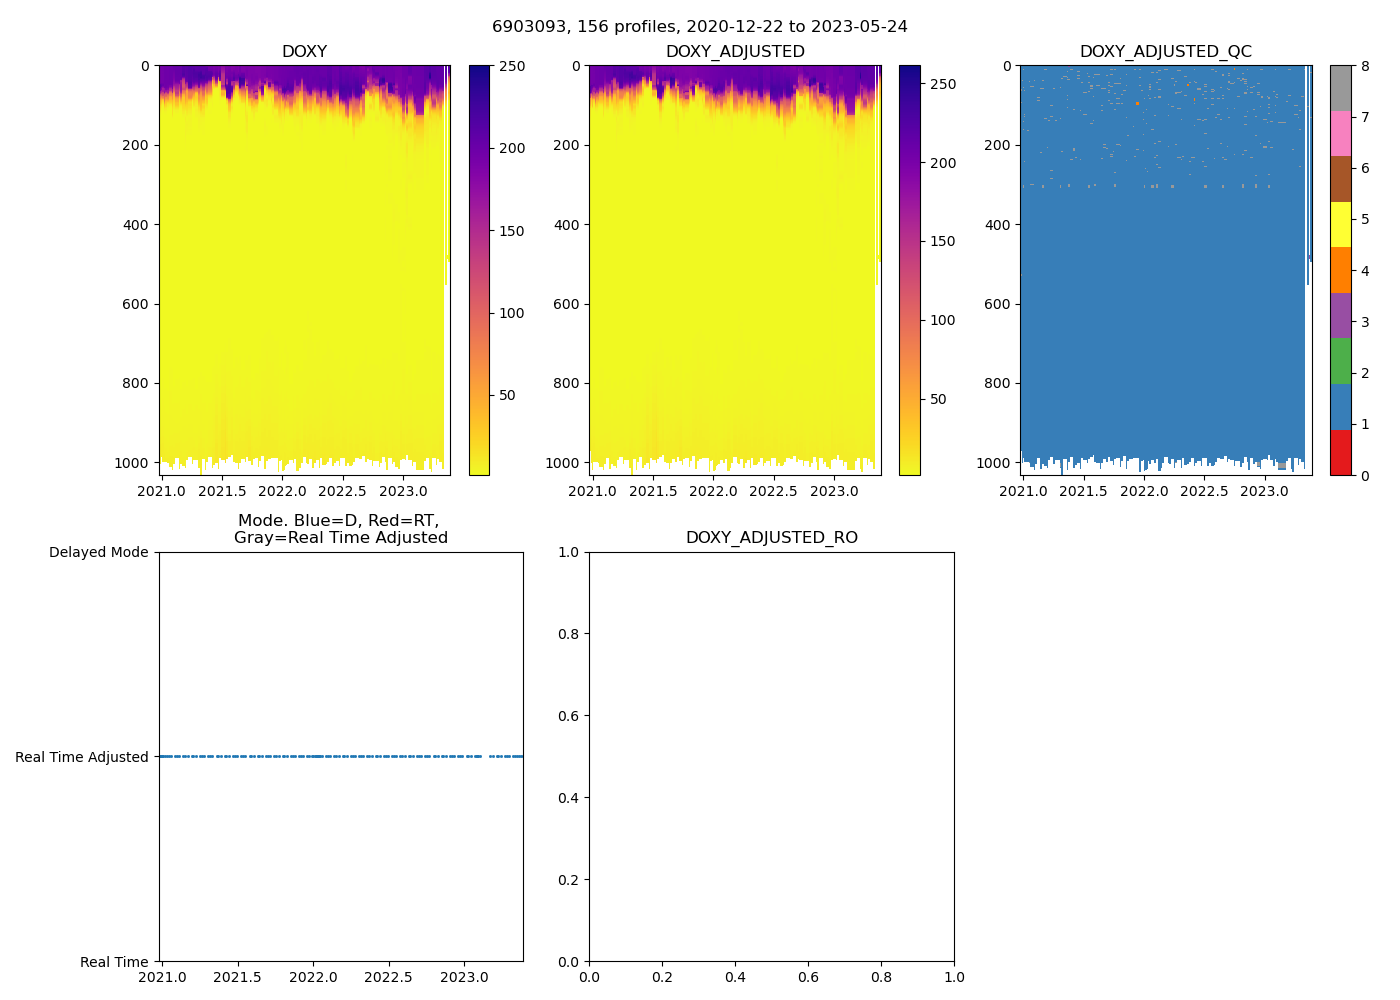Click the DOXY_ADJUSTED_RO plot title
Viewport: 1400px width, 1000px height.
pyautogui.click(x=771, y=538)
